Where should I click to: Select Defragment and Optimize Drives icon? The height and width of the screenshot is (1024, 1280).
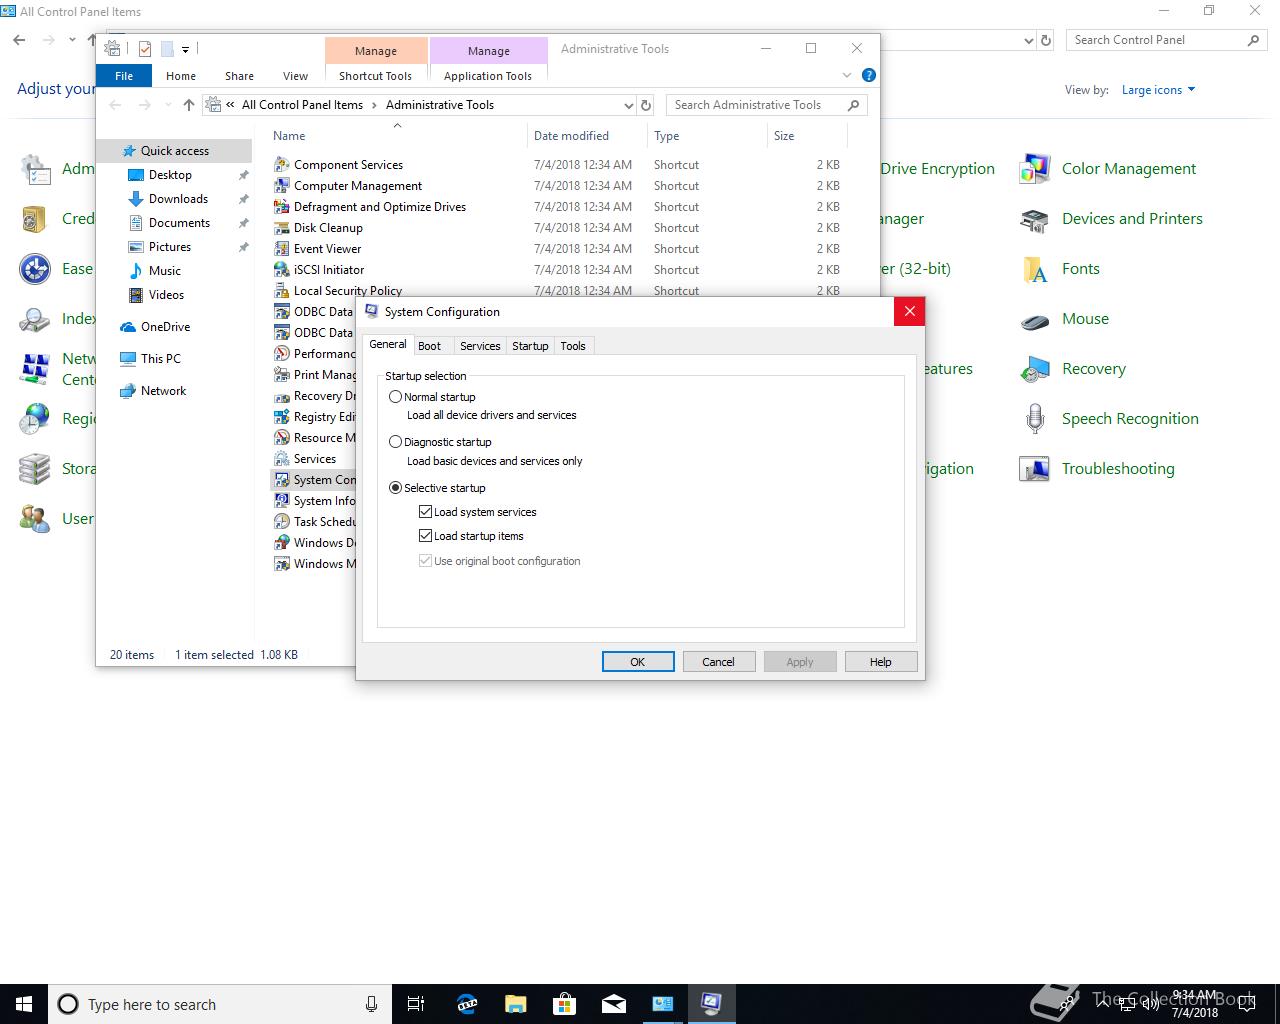(282, 207)
